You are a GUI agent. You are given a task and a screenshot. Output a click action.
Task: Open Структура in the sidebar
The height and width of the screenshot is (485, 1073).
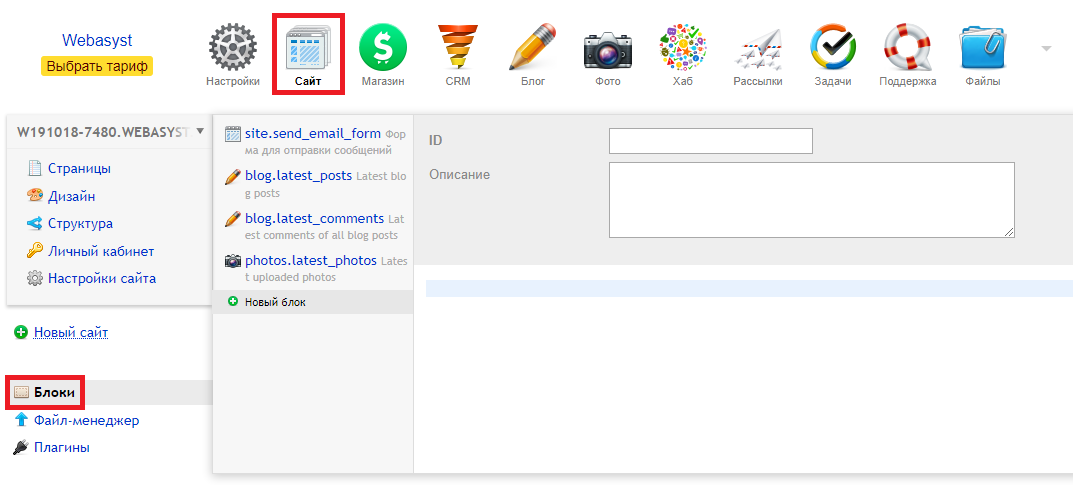(x=81, y=224)
